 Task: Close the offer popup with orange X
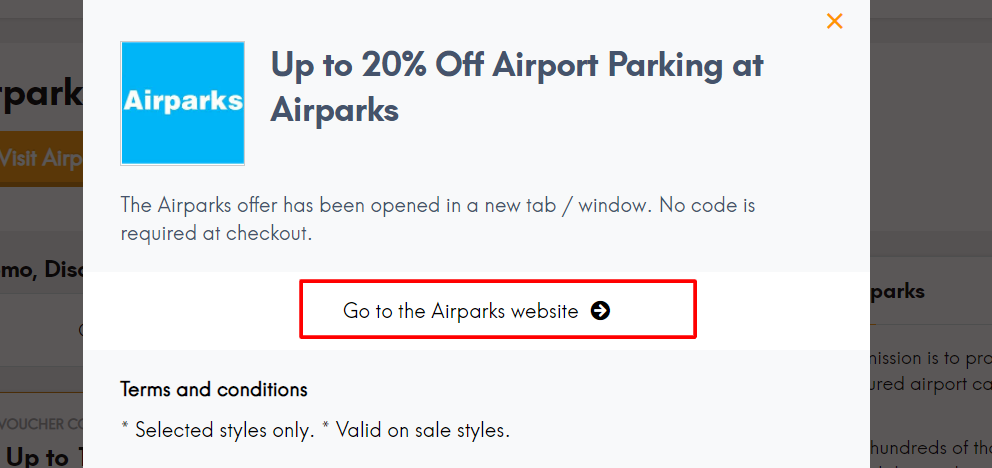click(834, 22)
